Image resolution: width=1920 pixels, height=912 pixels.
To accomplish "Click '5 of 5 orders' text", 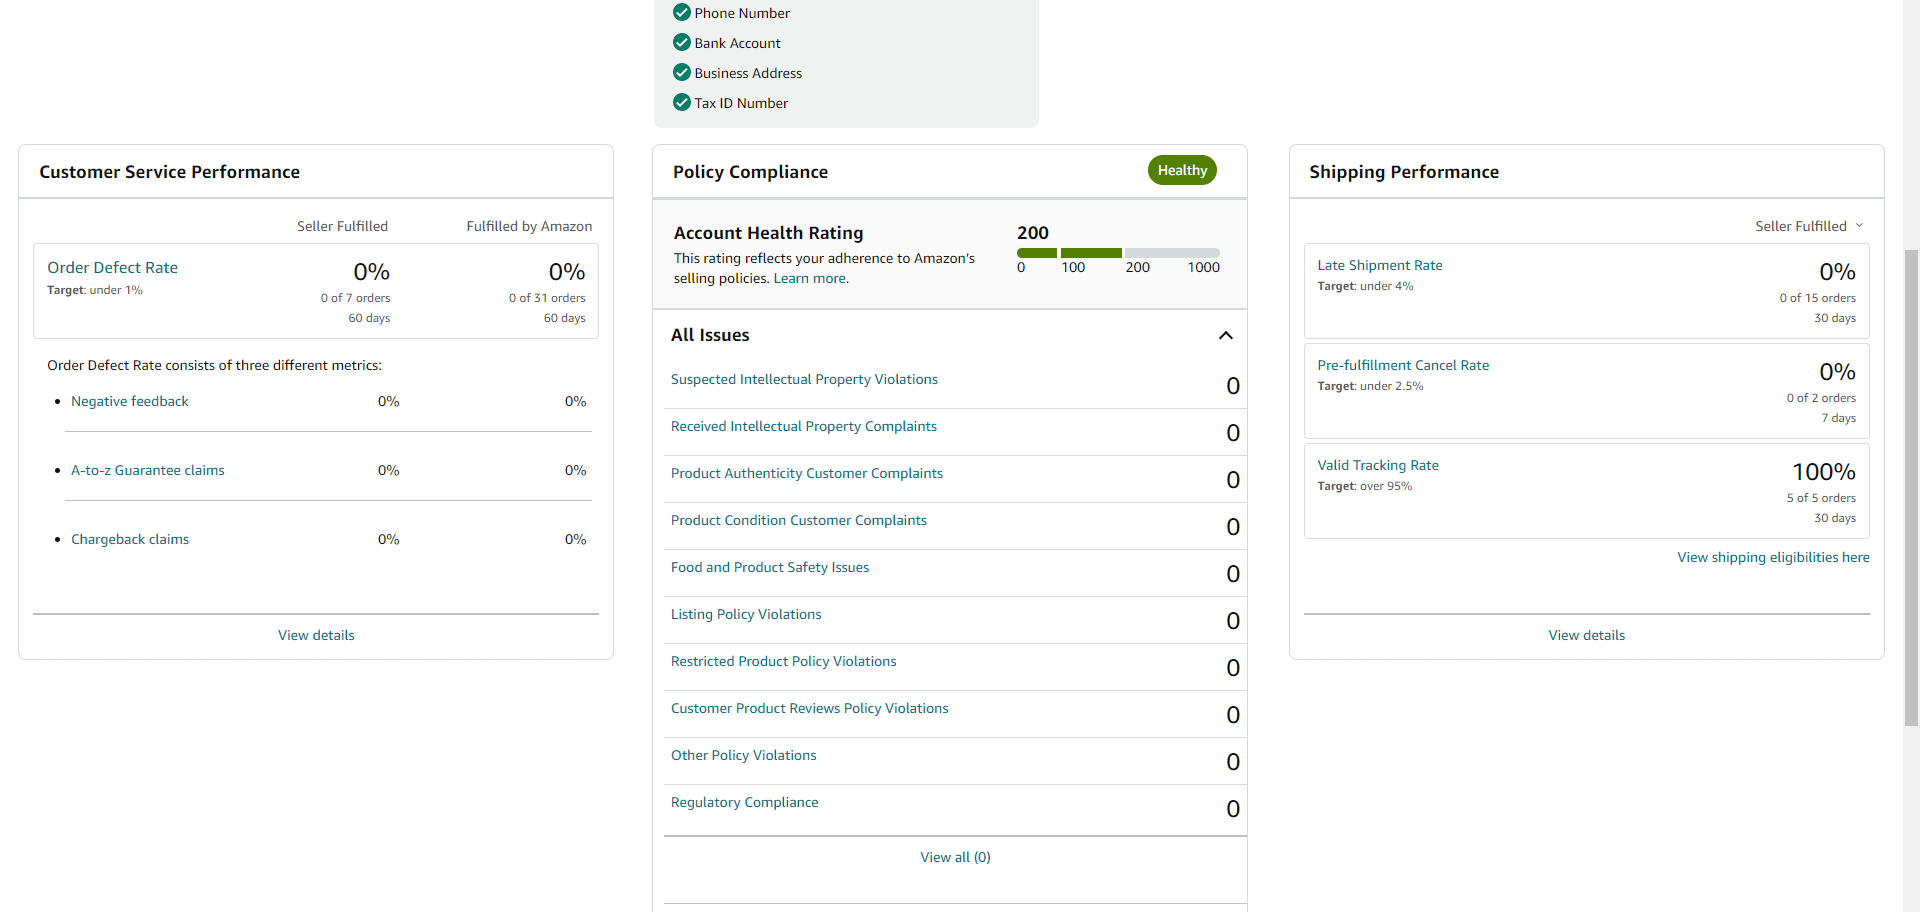I will (x=1821, y=498).
